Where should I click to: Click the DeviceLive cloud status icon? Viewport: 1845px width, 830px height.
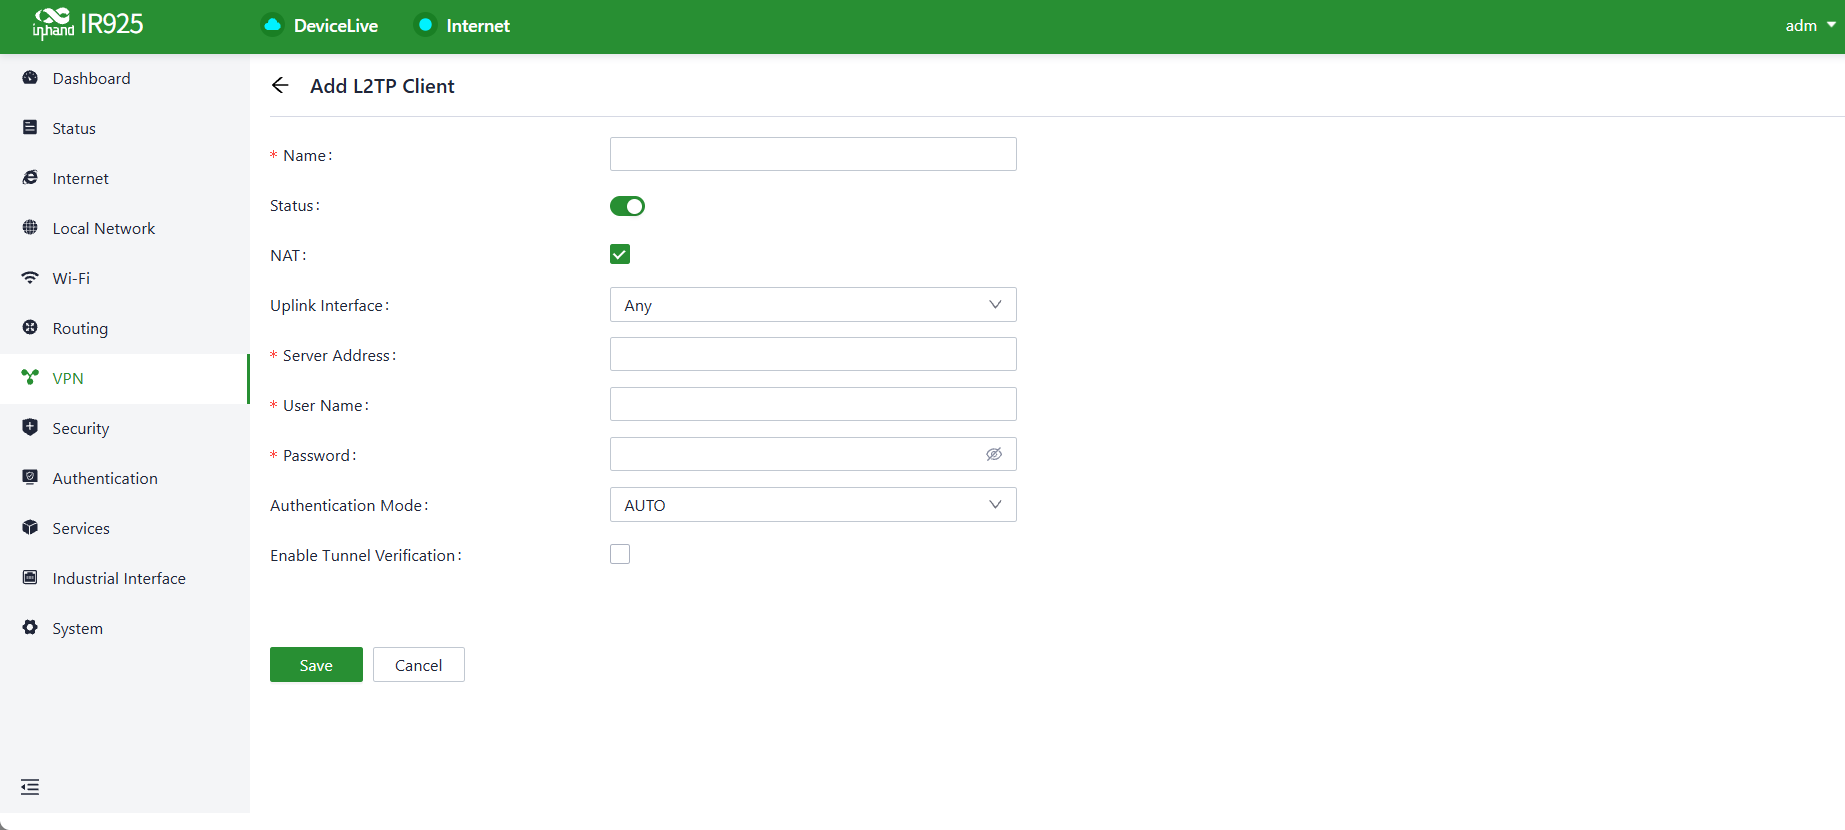[272, 25]
